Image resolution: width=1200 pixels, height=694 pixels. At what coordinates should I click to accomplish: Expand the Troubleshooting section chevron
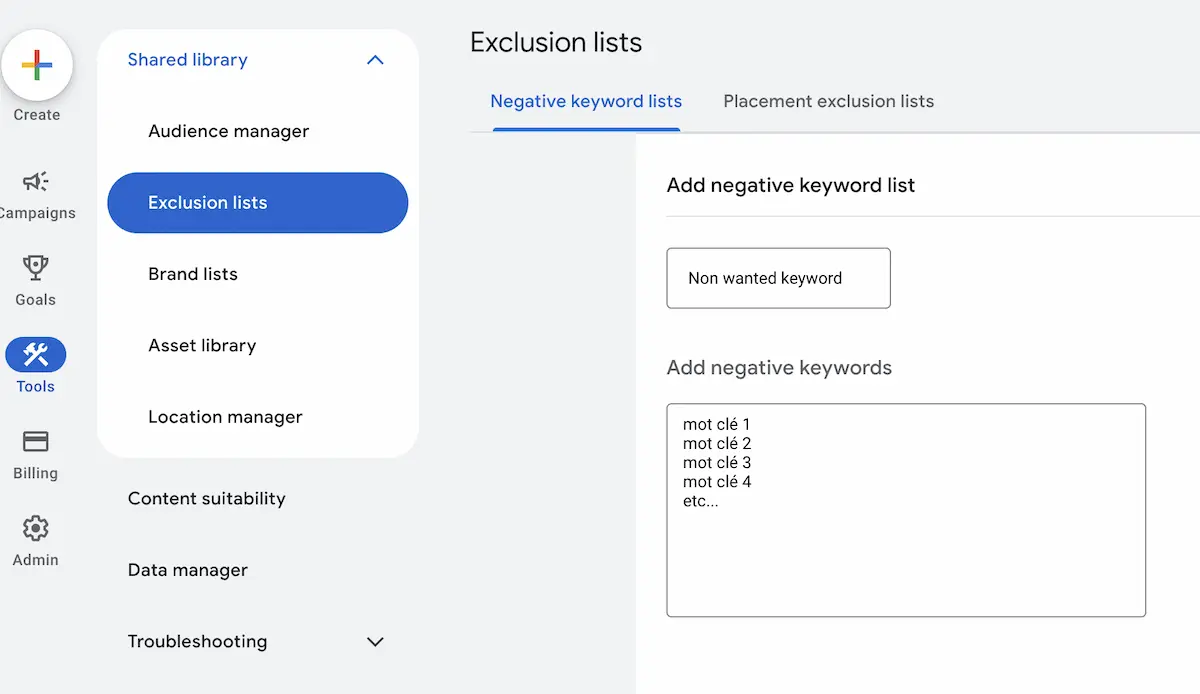point(375,642)
